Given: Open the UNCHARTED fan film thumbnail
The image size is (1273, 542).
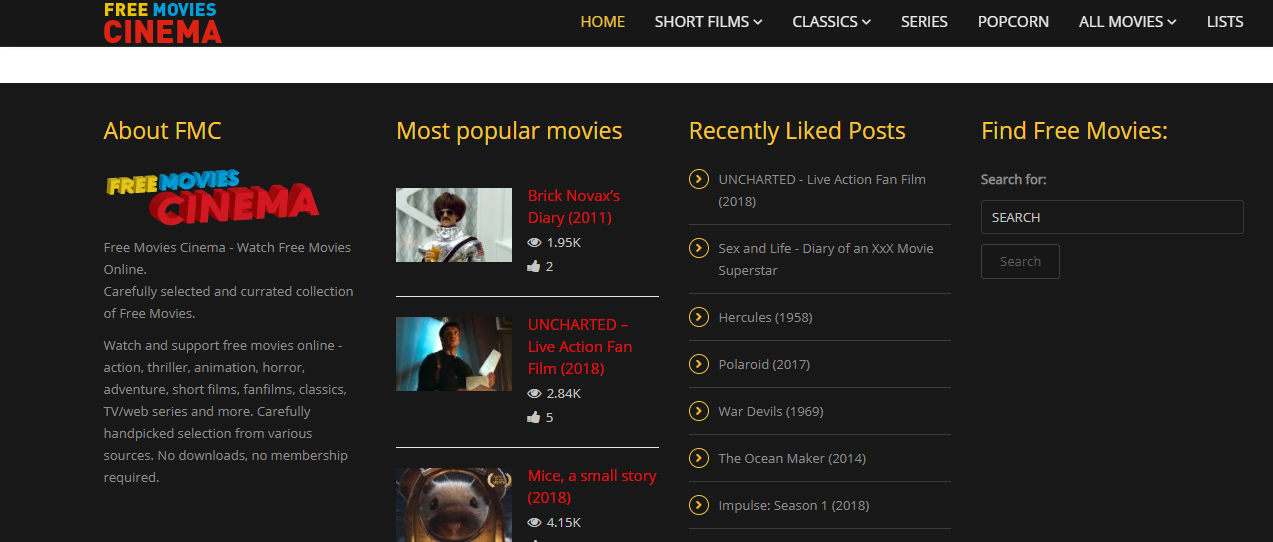Looking at the screenshot, I should [454, 354].
